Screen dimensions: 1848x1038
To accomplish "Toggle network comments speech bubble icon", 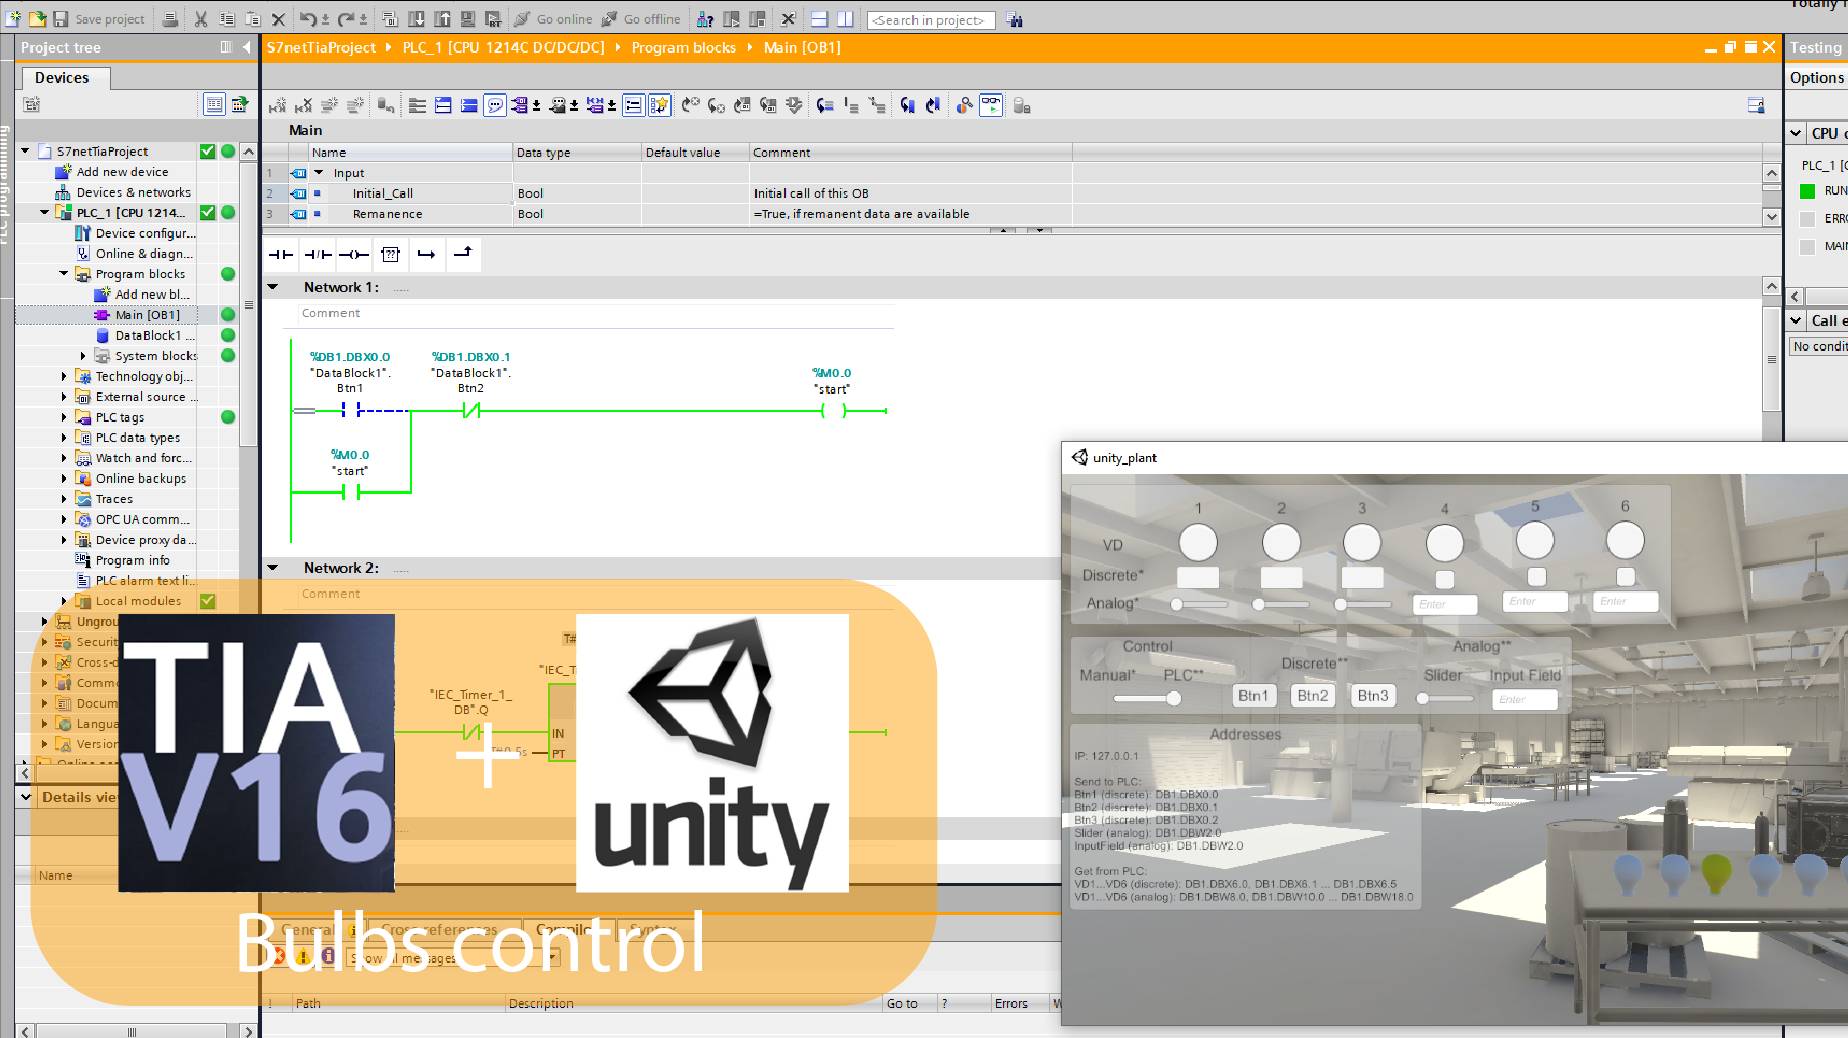I will coord(495,105).
